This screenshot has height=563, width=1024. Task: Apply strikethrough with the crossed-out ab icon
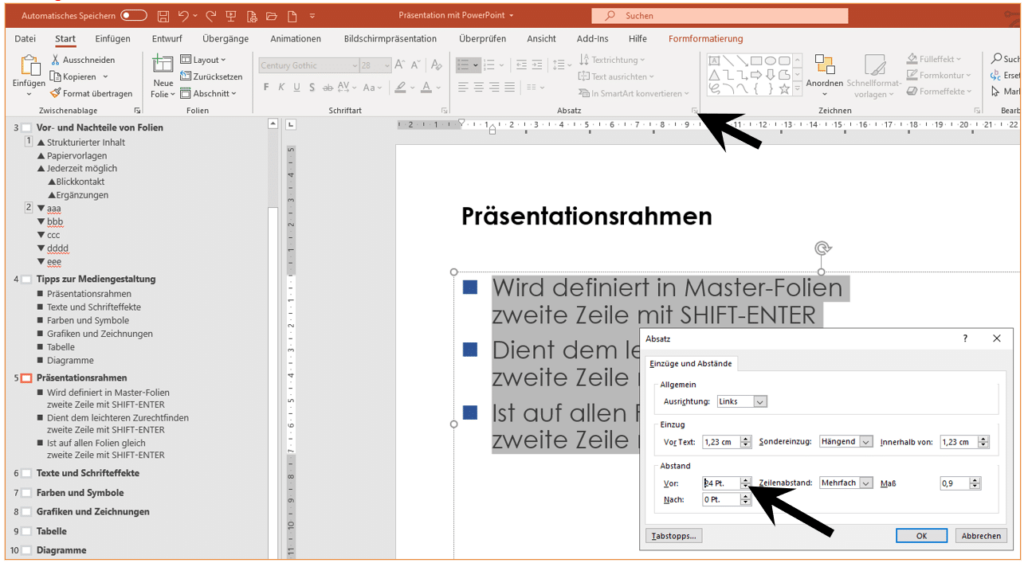pyautogui.click(x=328, y=87)
